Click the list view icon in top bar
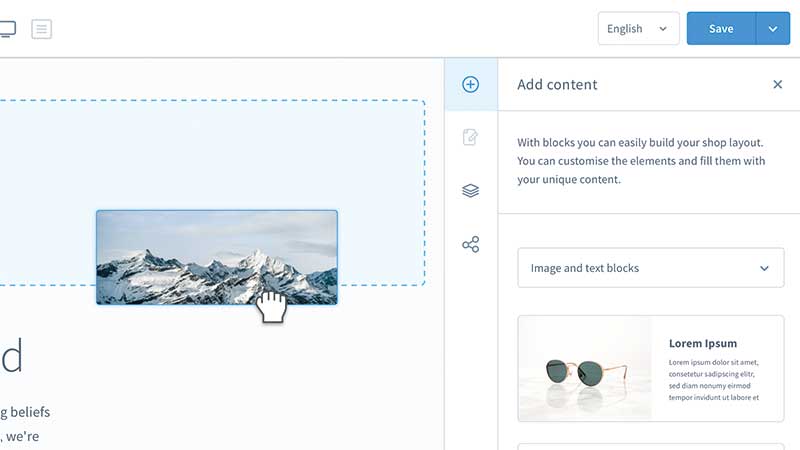Image resolution: width=800 pixels, height=450 pixels. (41, 29)
